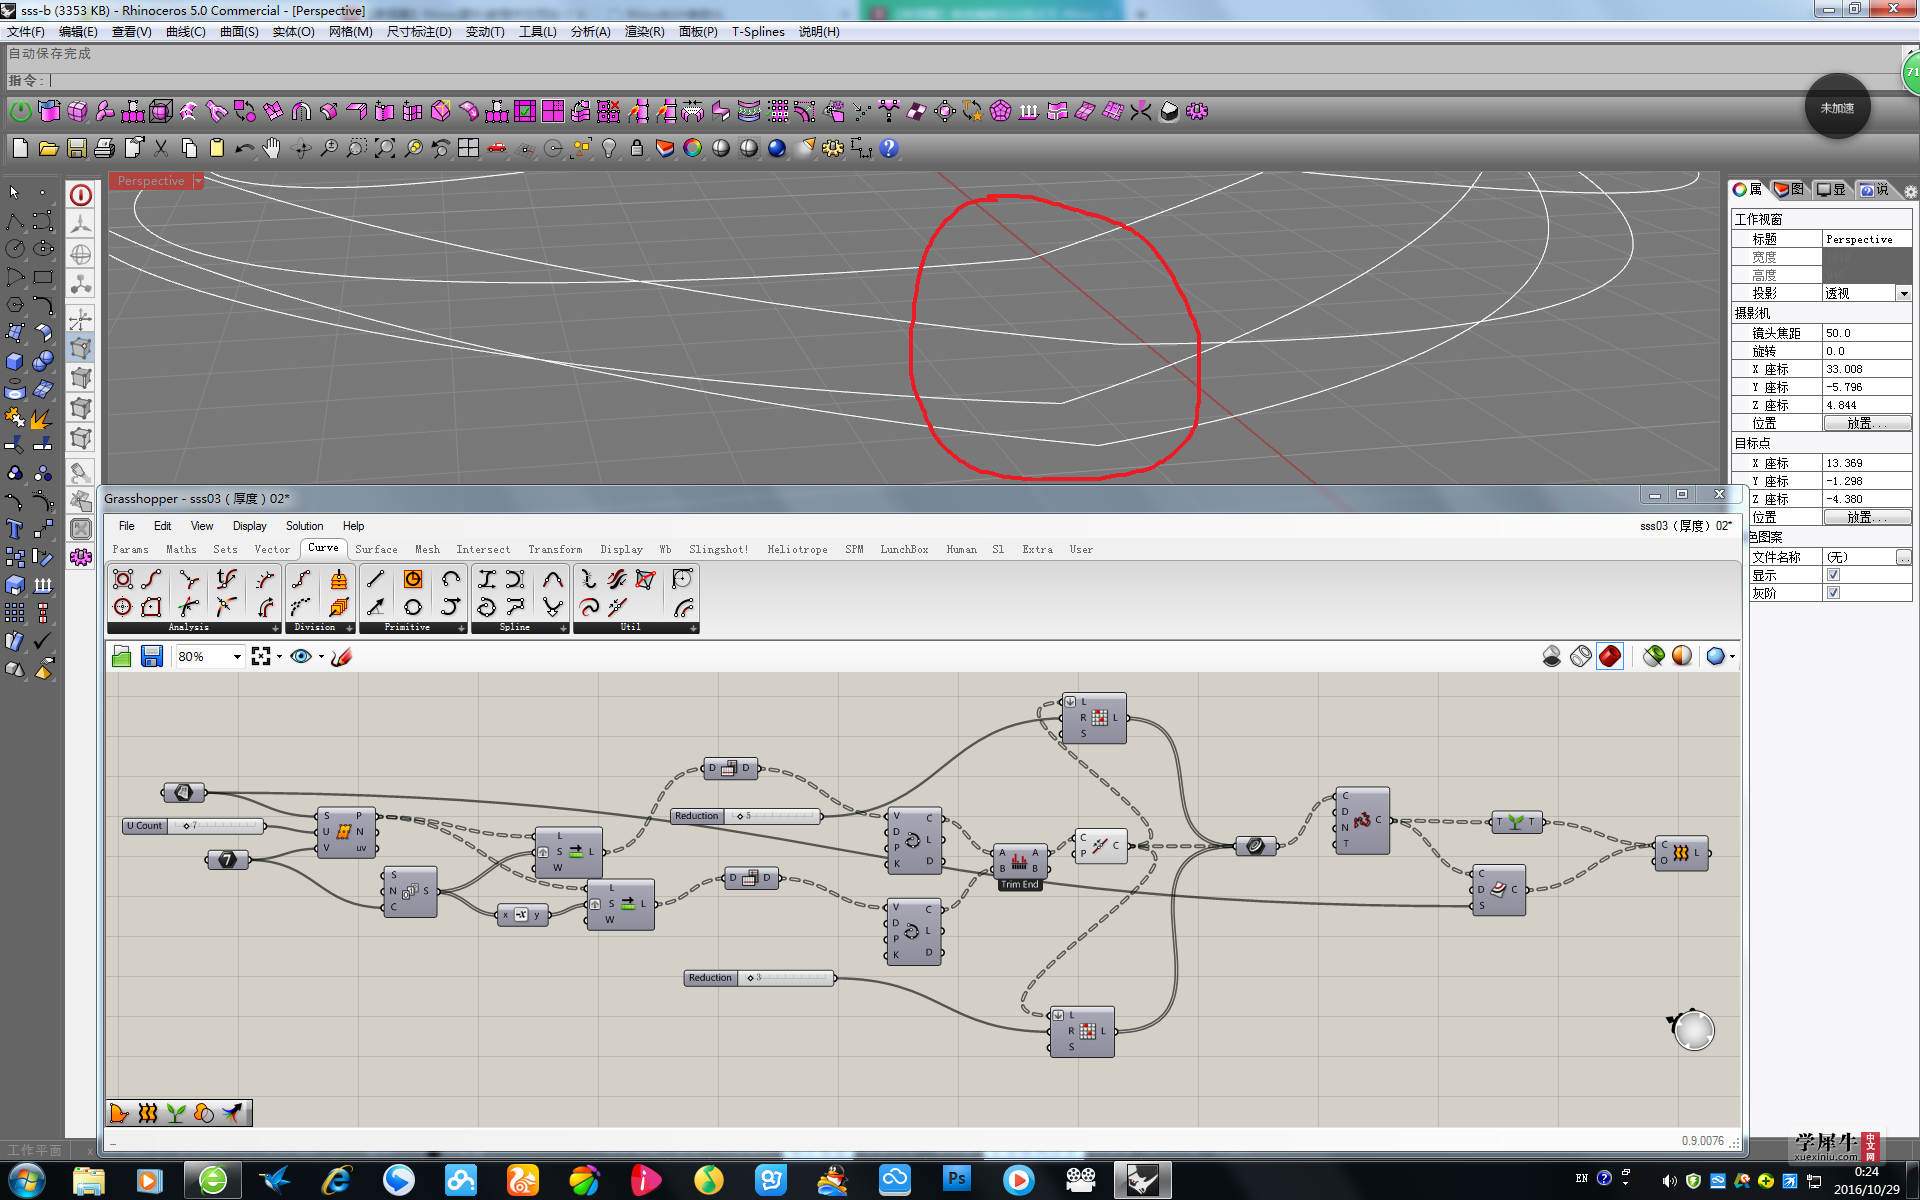This screenshot has height=1200, width=1920.
Task: Click Rhino four-viewport layout icon
Action: pyautogui.click(x=468, y=148)
